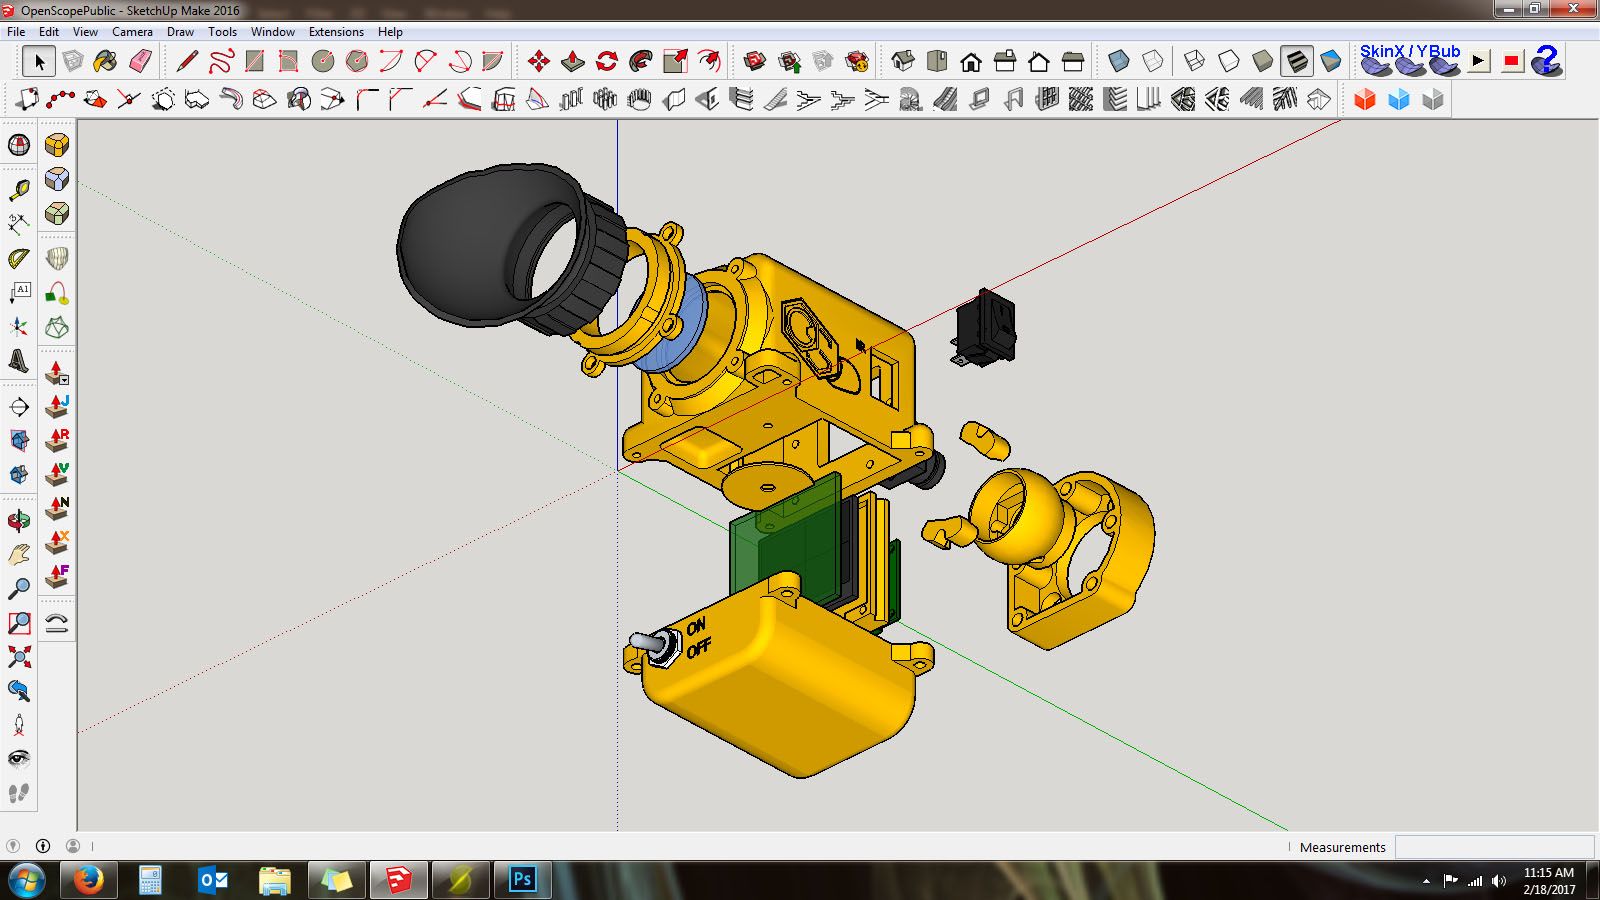Open the Extensions menu
Image resolution: width=1600 pixels, height=900 pixels.
point(336,31)
